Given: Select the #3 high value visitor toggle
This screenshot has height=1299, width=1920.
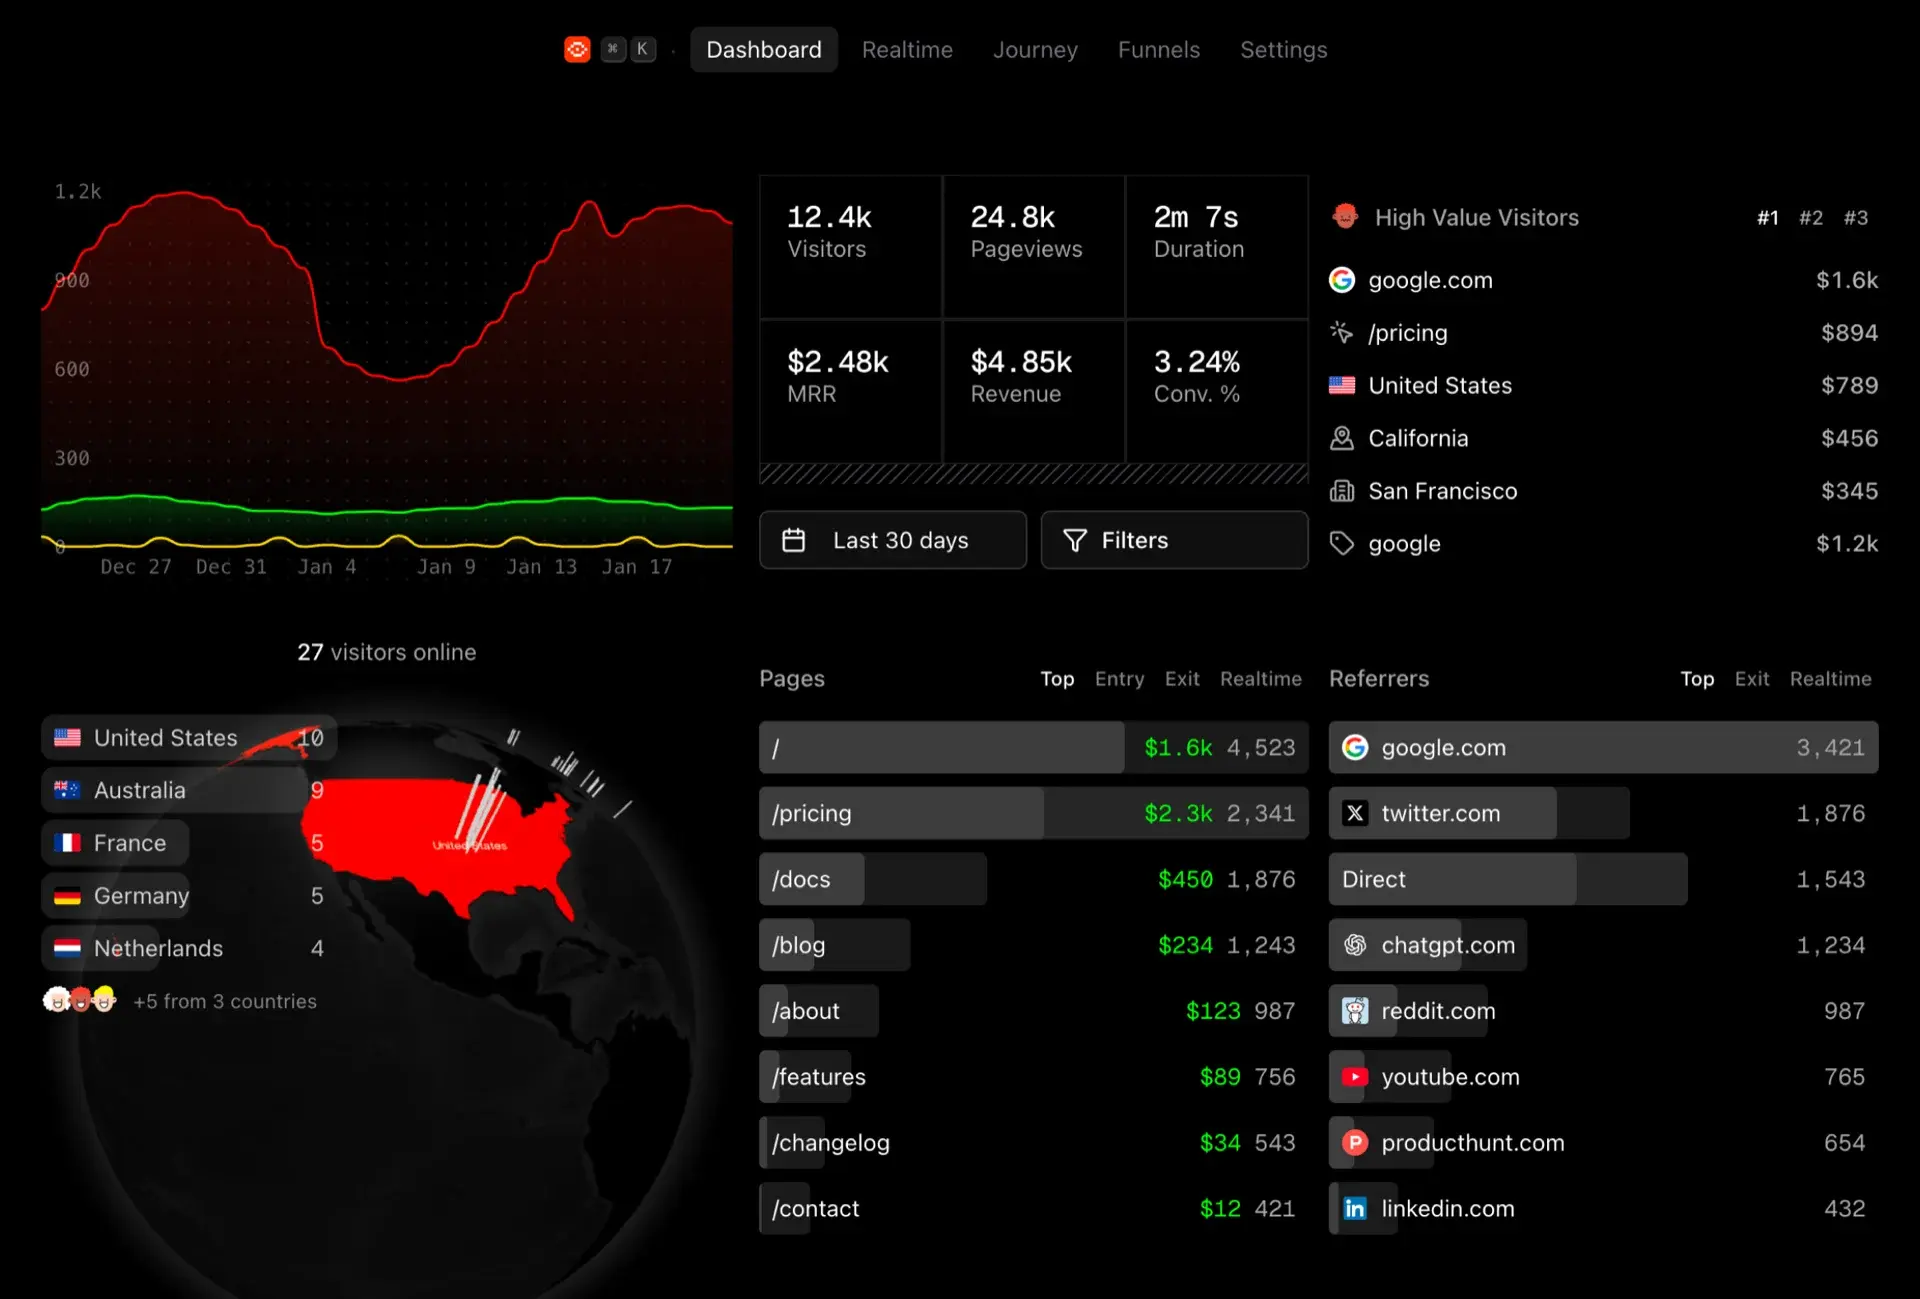Looking at the screenshot, I should 1856,217.
